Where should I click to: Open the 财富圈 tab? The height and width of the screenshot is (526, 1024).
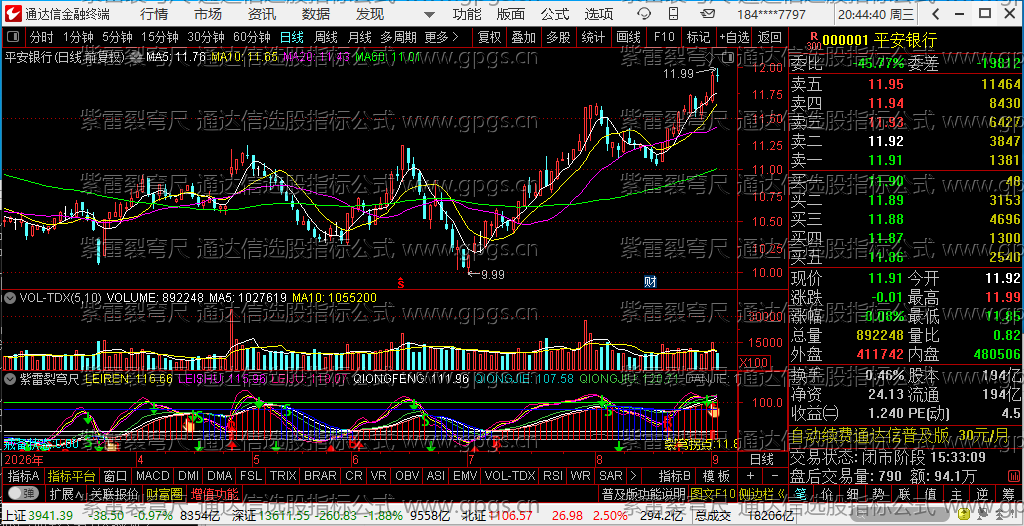click(x=164, y=493)
